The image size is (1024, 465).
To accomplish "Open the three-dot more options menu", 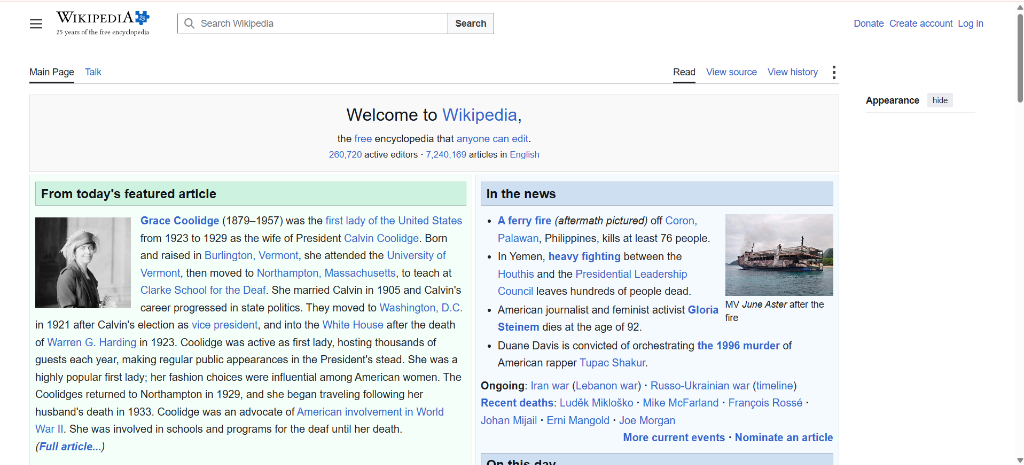I will click(x=833, y=72).
